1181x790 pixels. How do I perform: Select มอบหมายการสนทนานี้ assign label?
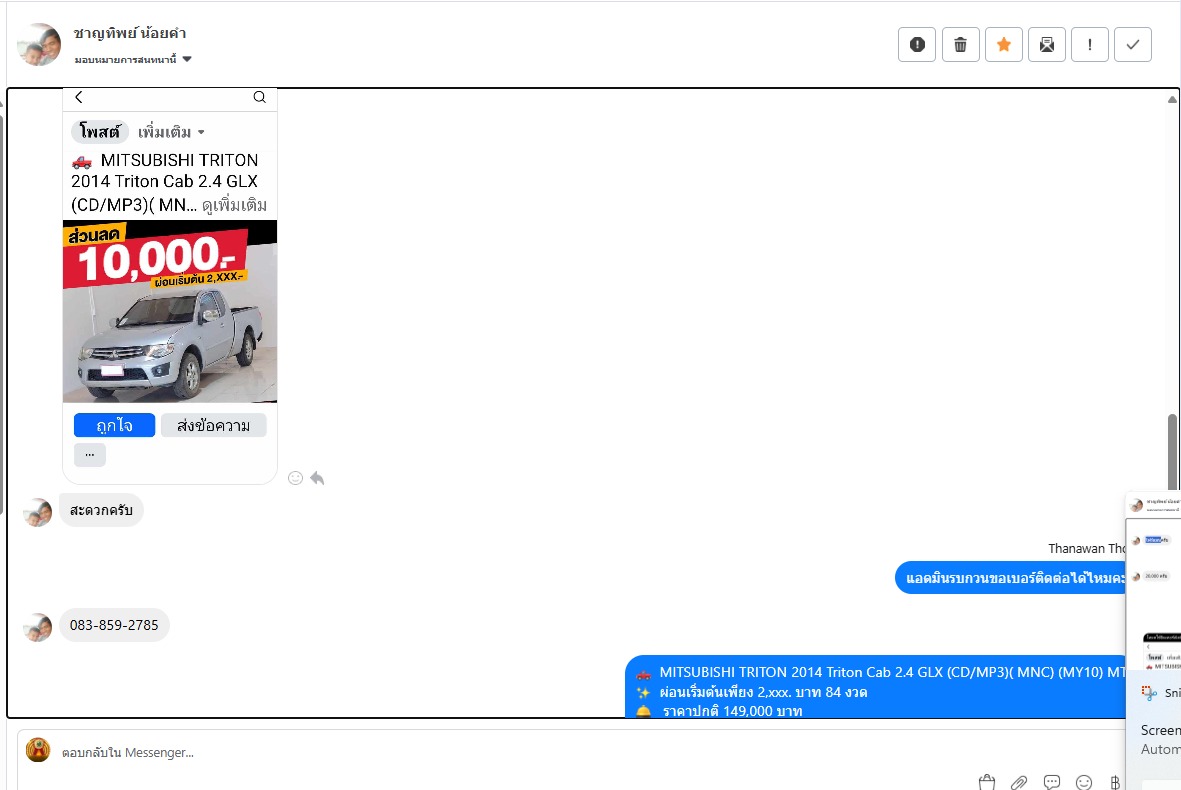pos(125,59)
